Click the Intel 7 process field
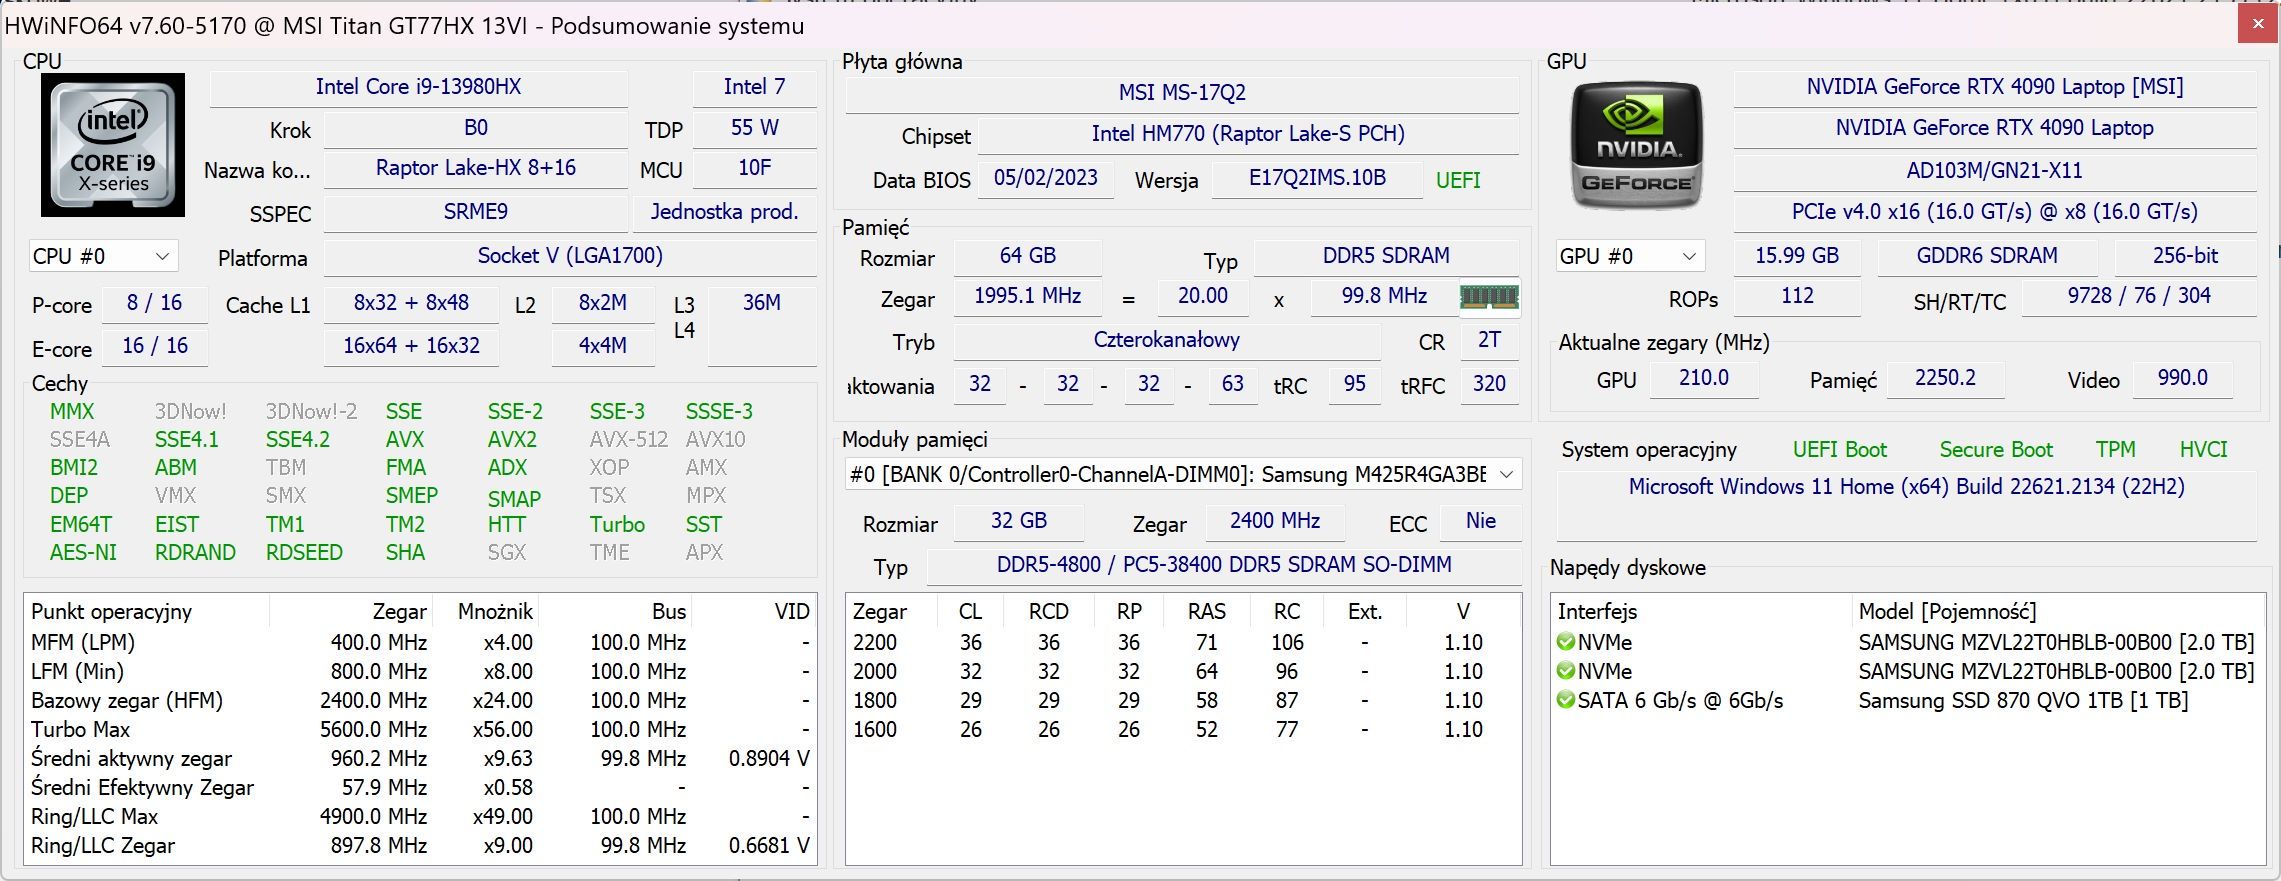This screenshot has height=881, width=2281. (x=754, y=87)
